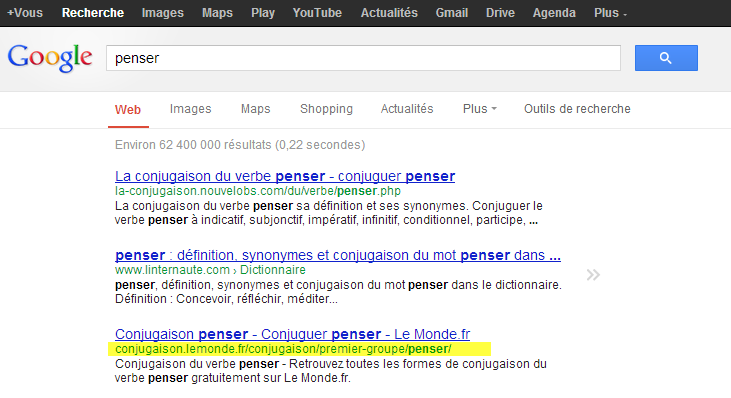Screen dimensions: 731x398
Task: Open the linternaute "penser : définition" result
Action: click(338, 255)
